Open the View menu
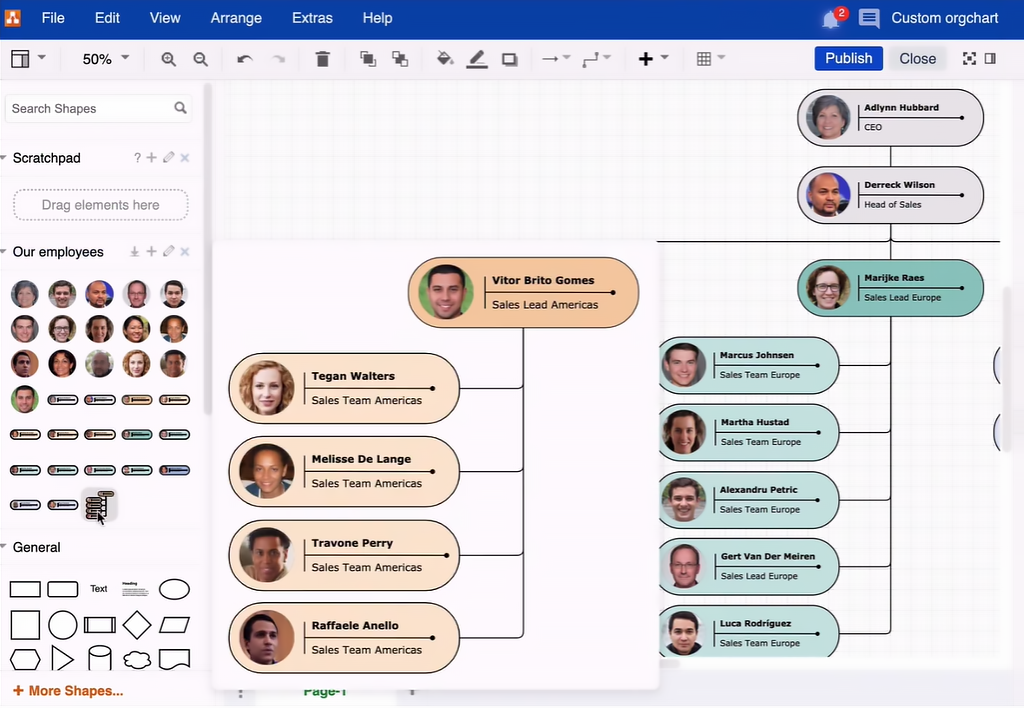 (165, 18)
